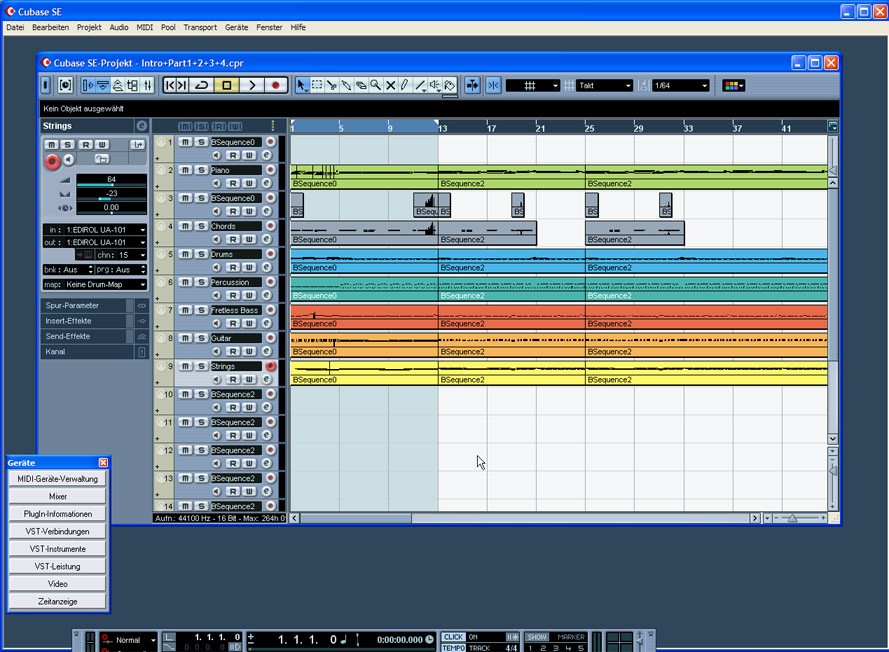Adjust the inspector pan slider showing -23
Image resolution: width=889 pixels, height=652 pixels.
click(x=111, y=194)
